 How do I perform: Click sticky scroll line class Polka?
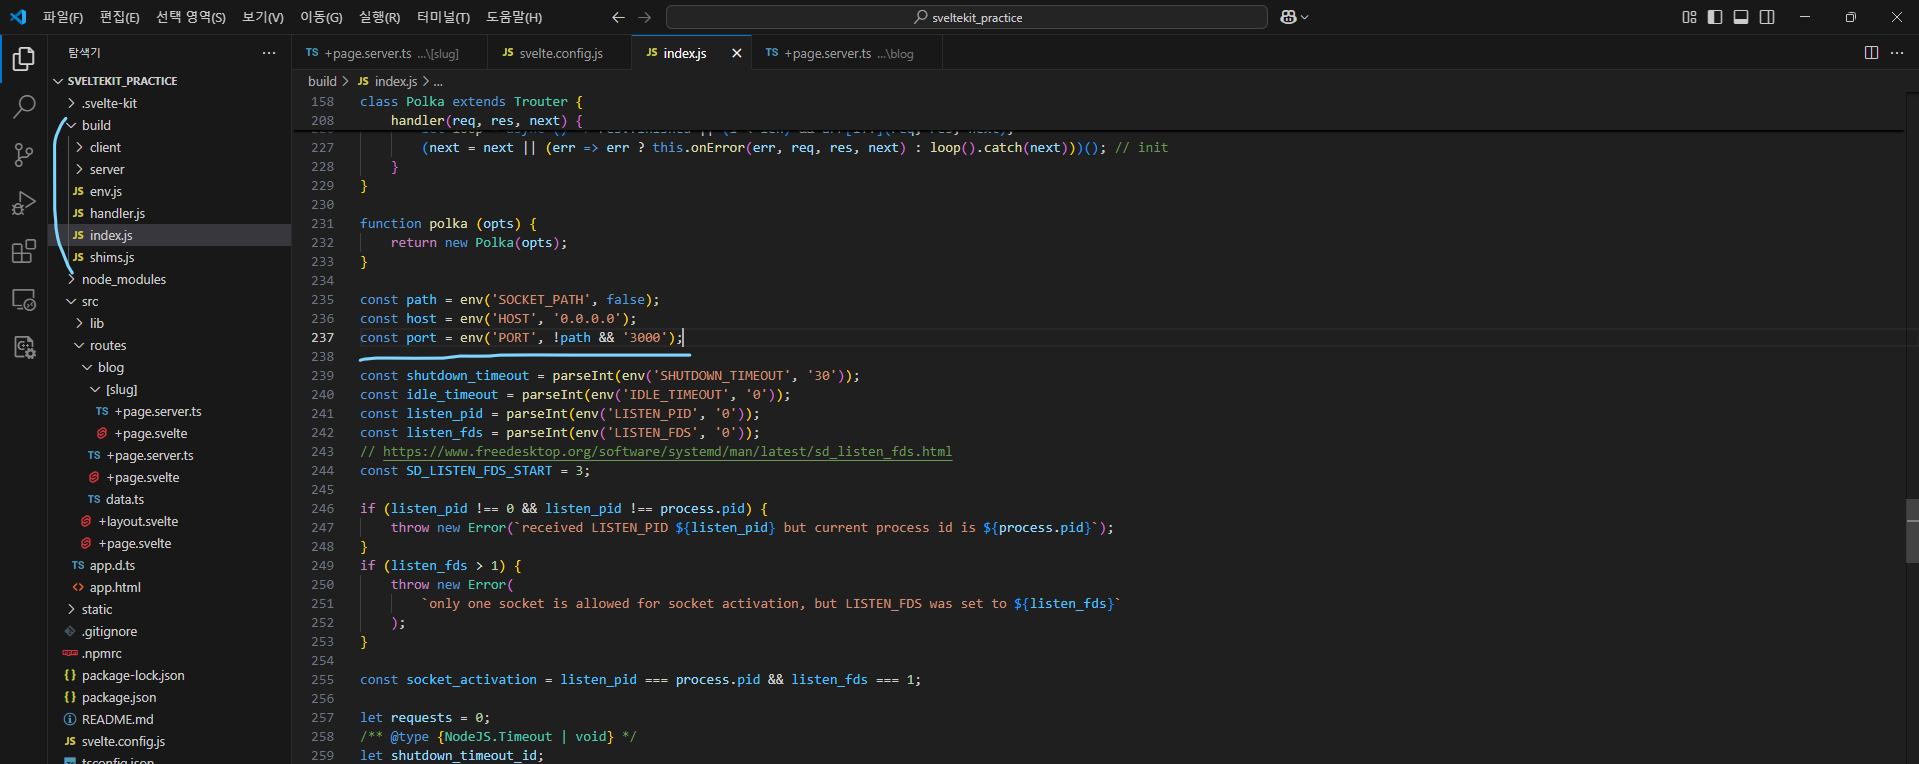tap(471, 101)
